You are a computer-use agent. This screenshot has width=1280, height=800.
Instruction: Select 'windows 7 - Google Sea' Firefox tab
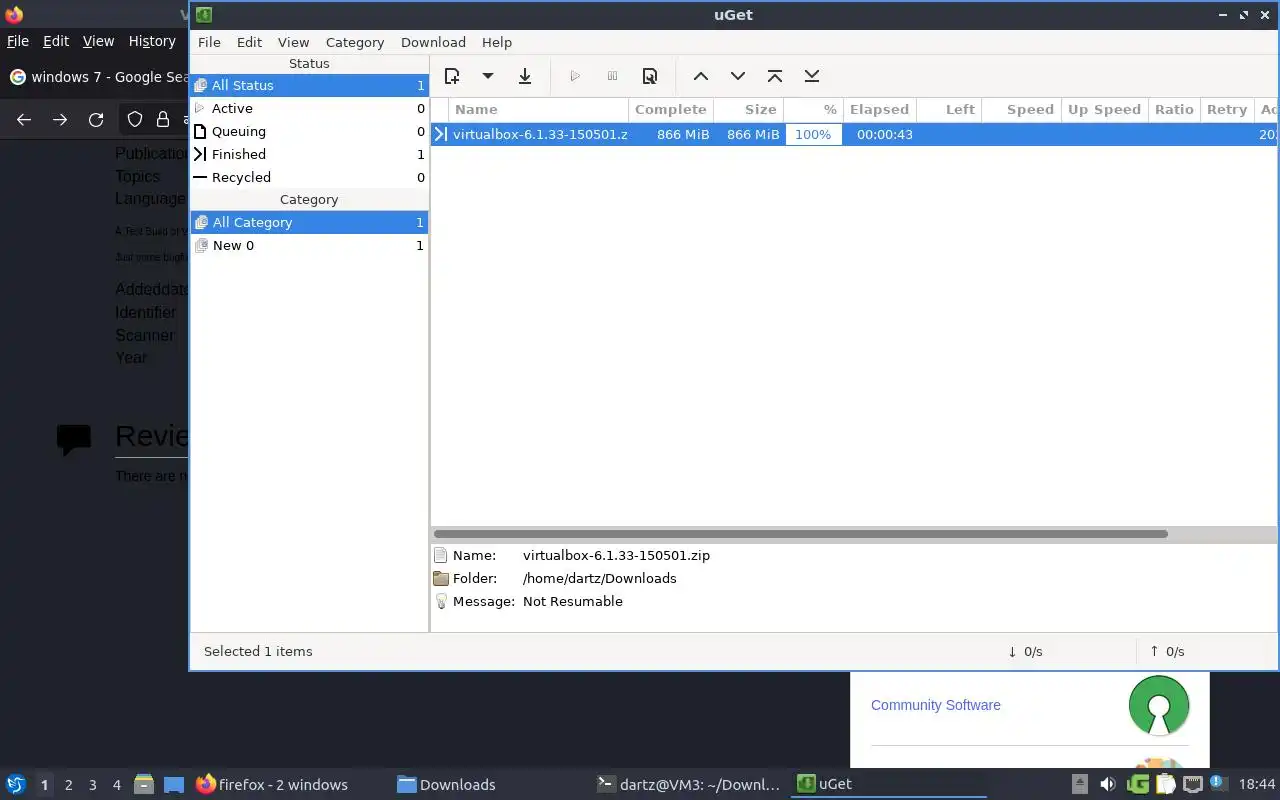(x=98, y=77)
